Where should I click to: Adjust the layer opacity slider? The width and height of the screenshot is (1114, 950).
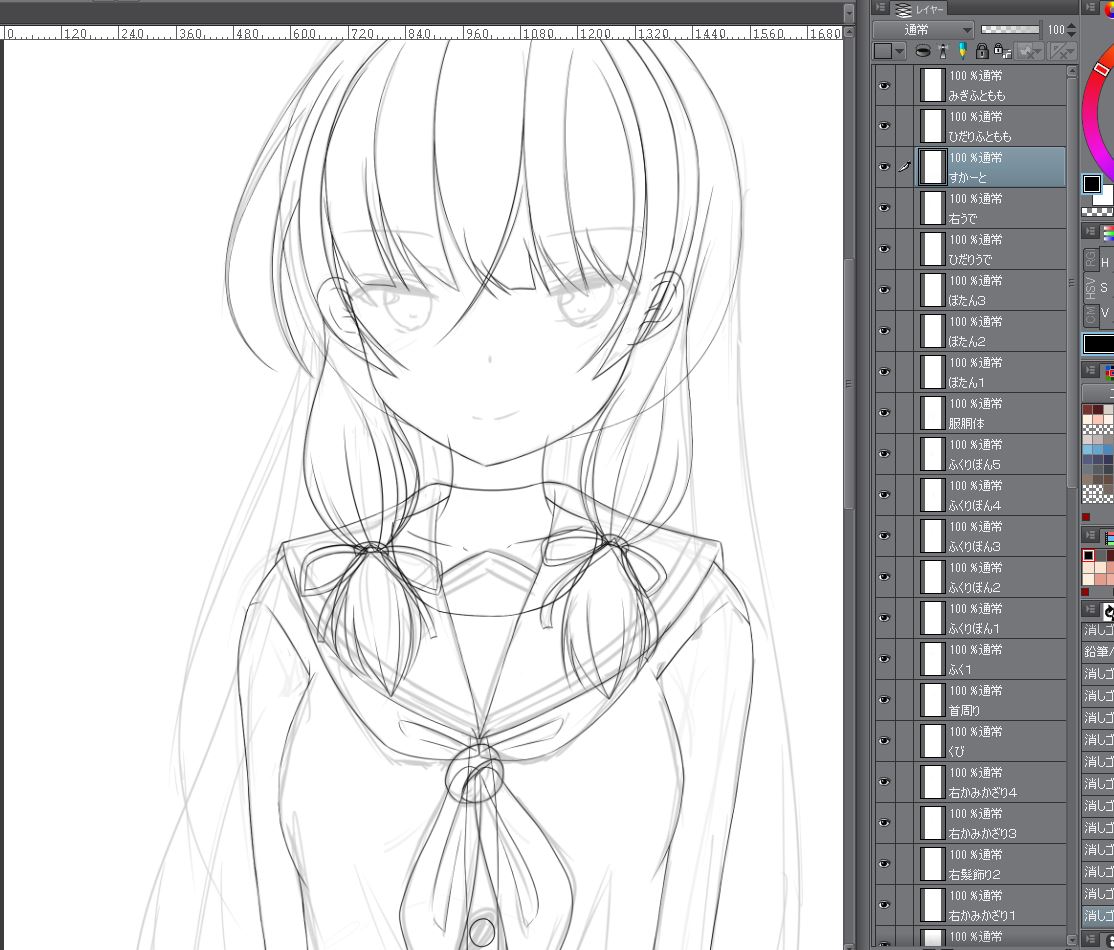coord(1010,30)
